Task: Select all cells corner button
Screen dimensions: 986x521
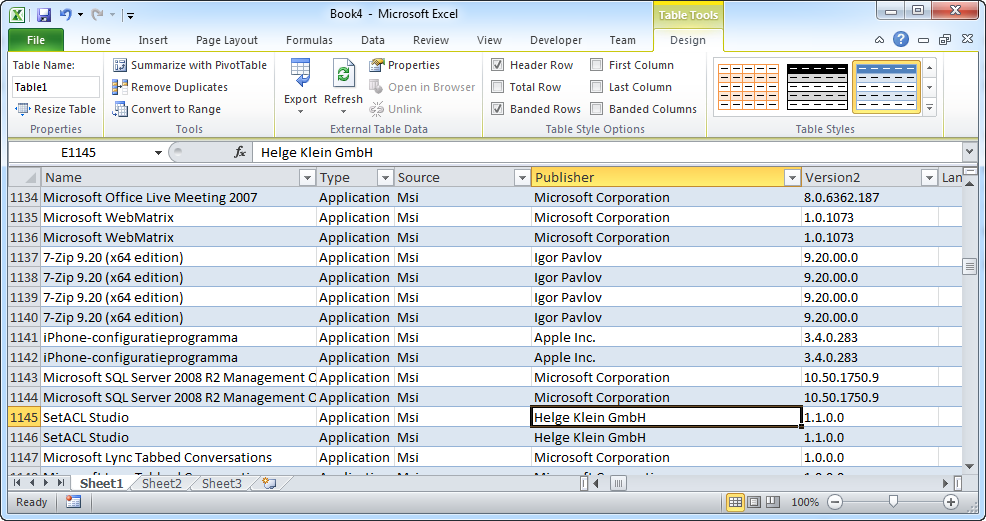Action: pos(25,177)
